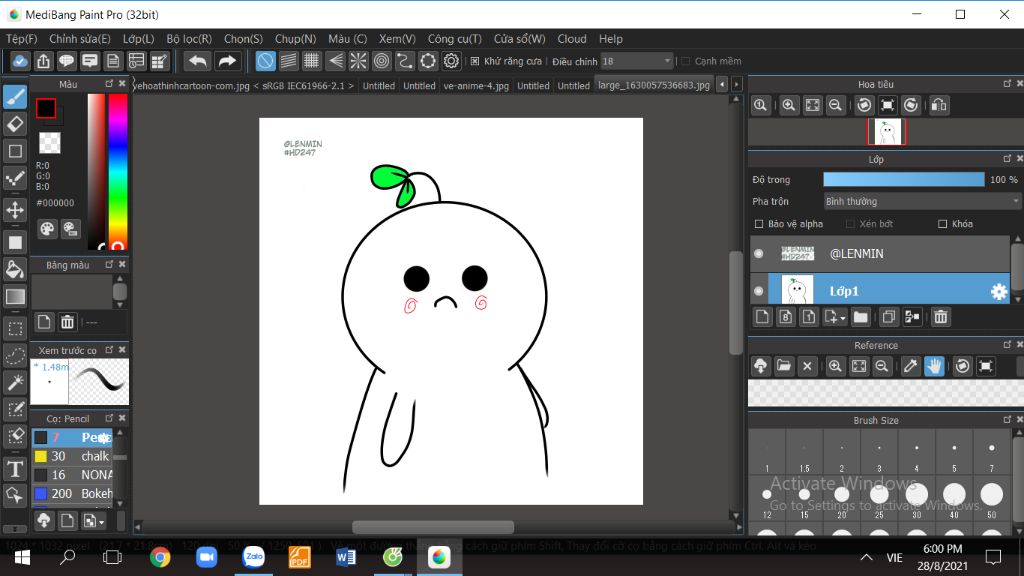Image resolution: width=1024 pixels, height=576 pixels.
Task: Select the Eraser tool
Action: pos(15,123)
